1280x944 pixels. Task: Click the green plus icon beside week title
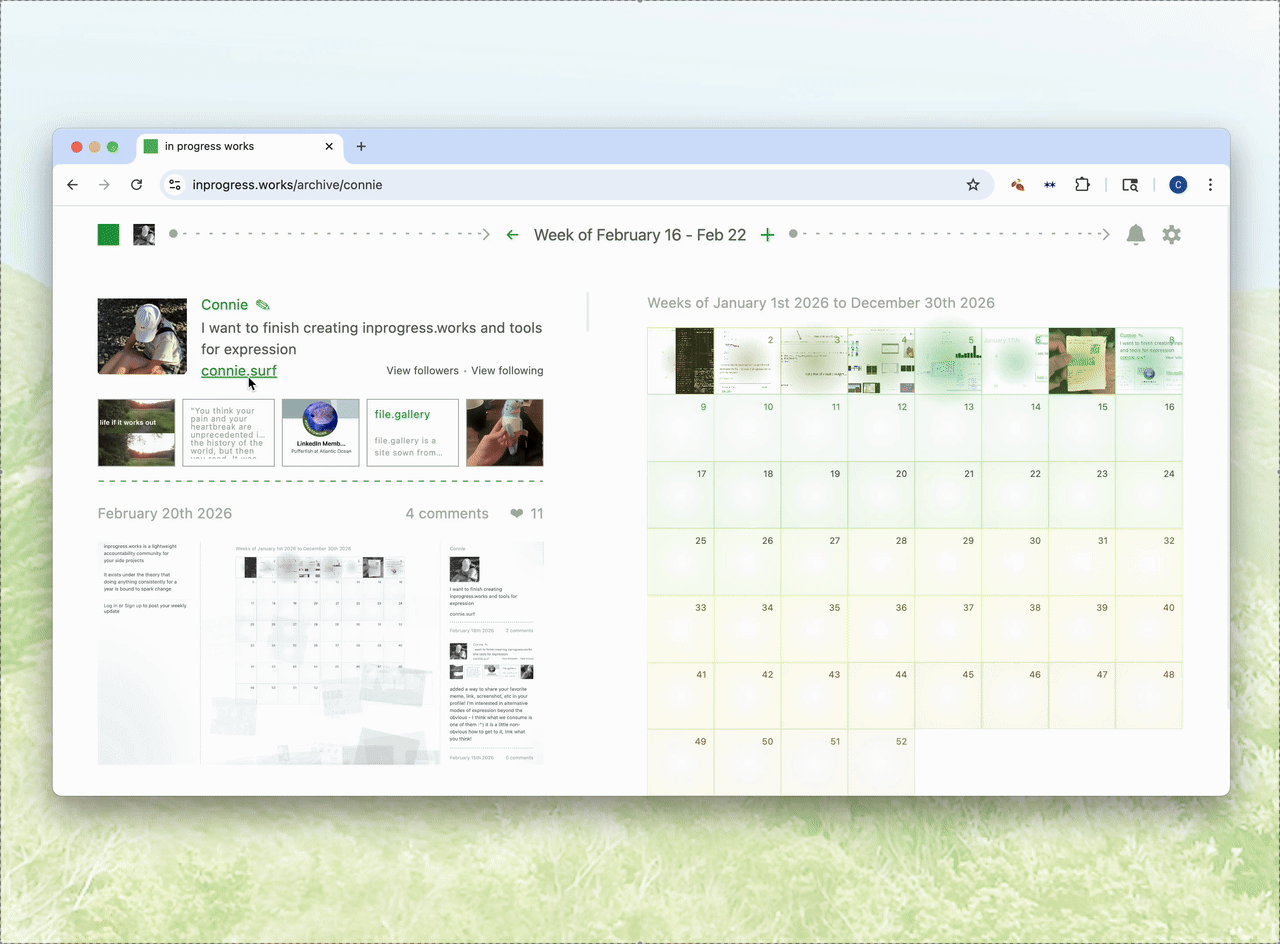(767, 235)
